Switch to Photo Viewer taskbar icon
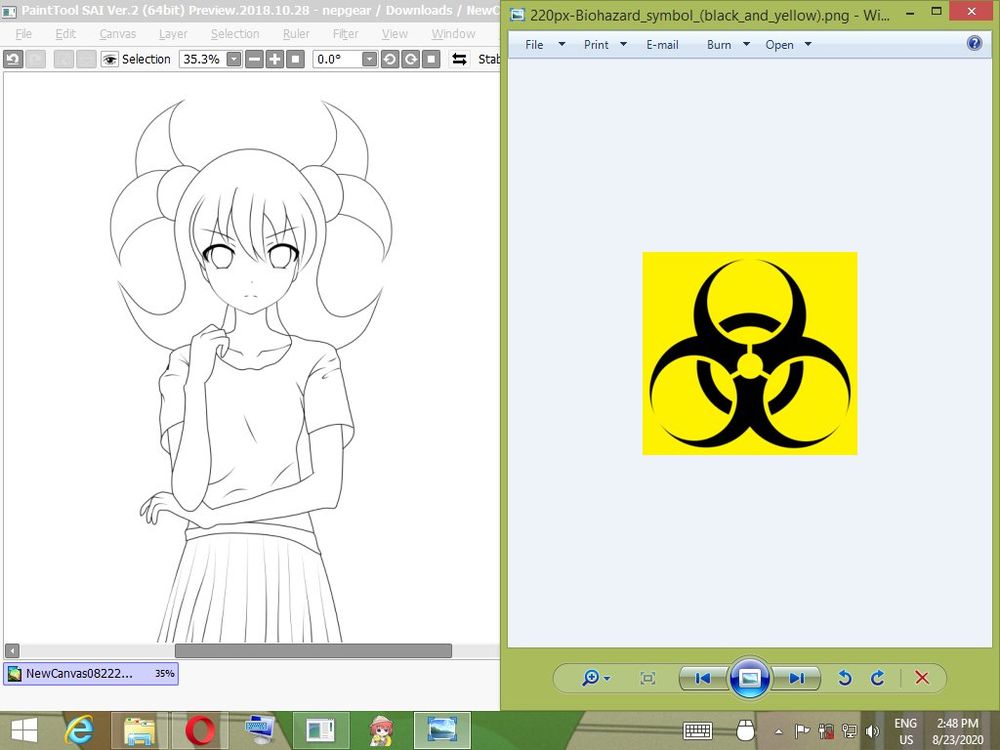 (x=442, y=731)
